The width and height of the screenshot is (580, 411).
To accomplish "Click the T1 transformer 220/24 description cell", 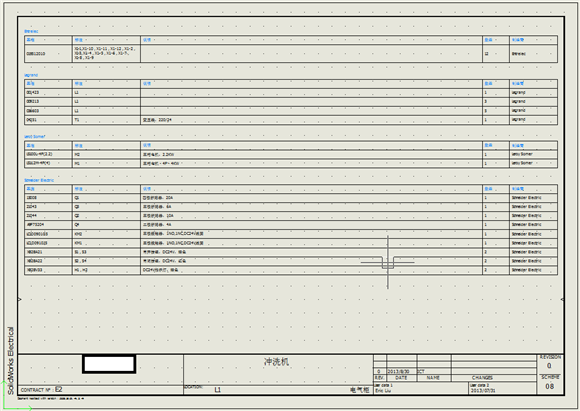I will tap(311, 120).
